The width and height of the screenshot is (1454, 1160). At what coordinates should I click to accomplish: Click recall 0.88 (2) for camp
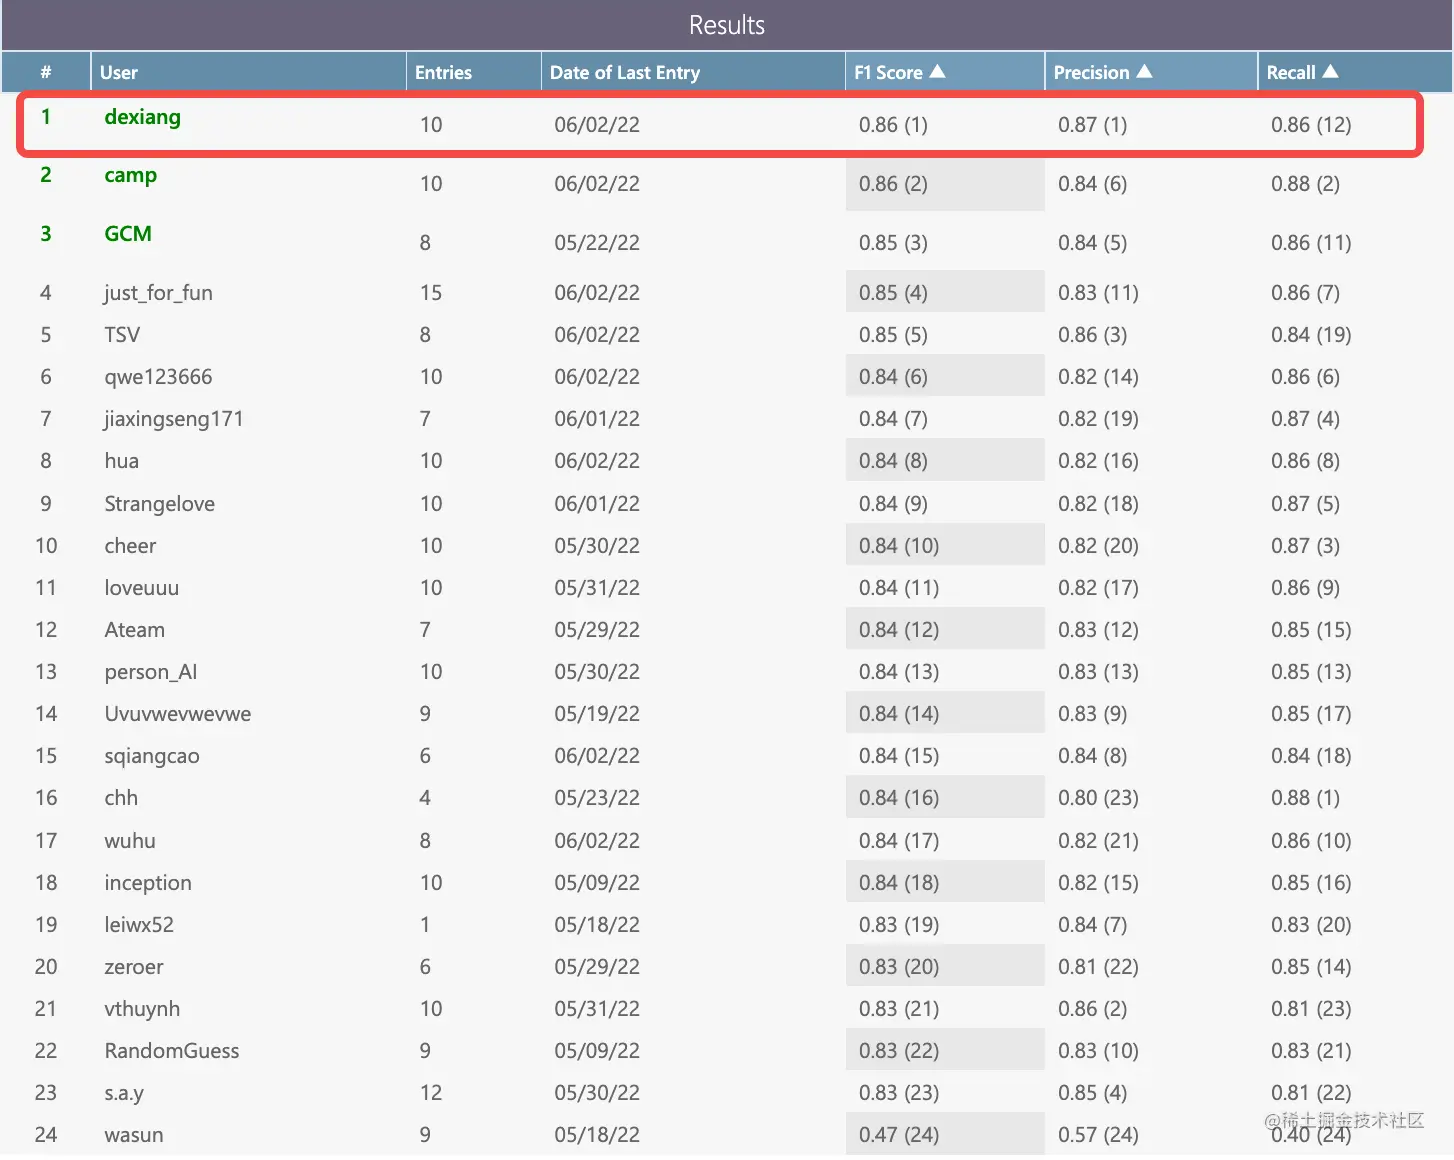click(1305, 184)
